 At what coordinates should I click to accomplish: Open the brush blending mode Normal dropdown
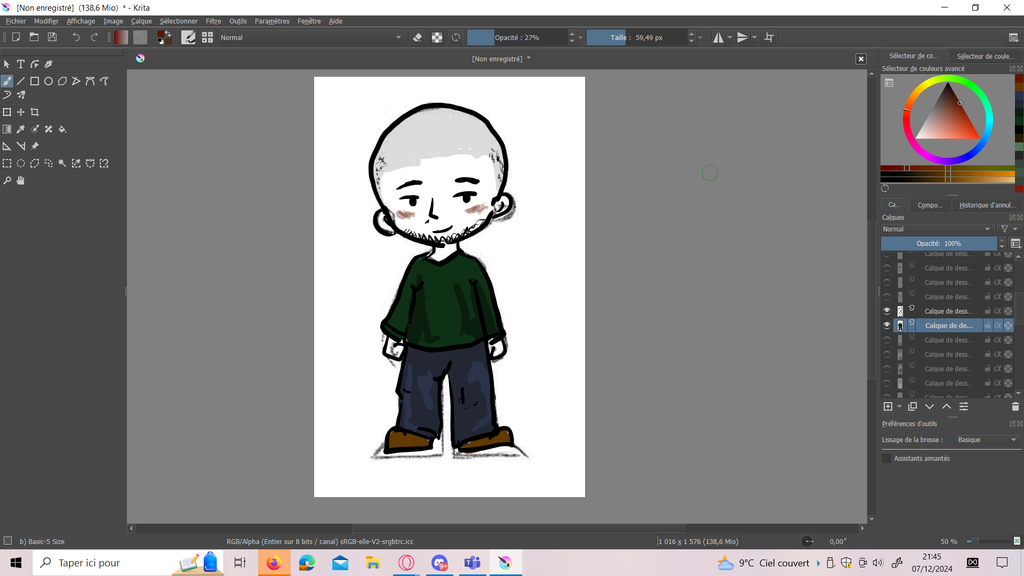310,37
